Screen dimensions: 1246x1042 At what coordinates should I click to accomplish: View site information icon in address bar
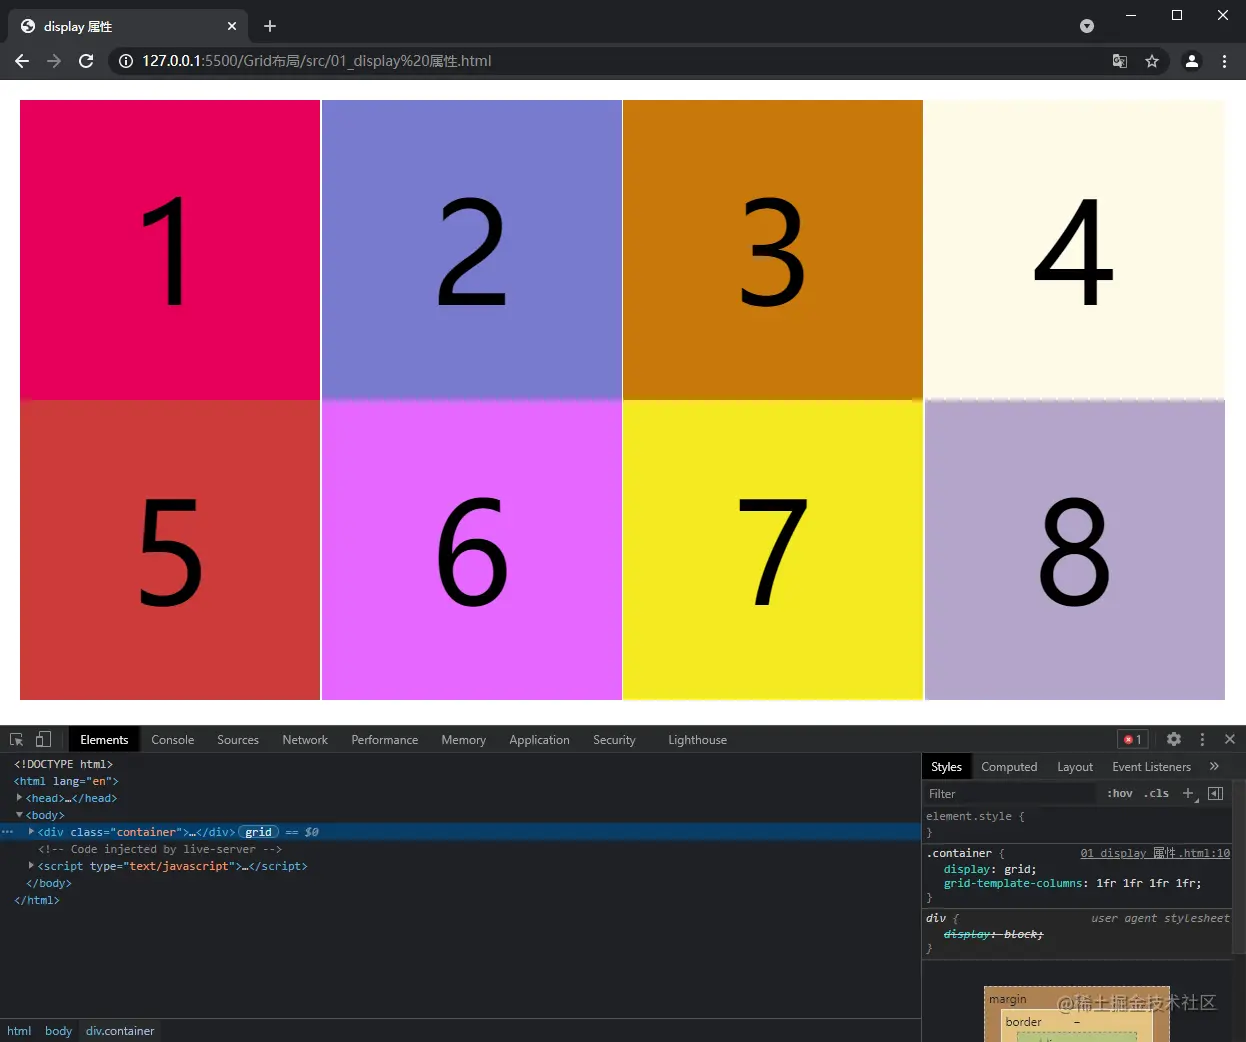coord(126,61)
